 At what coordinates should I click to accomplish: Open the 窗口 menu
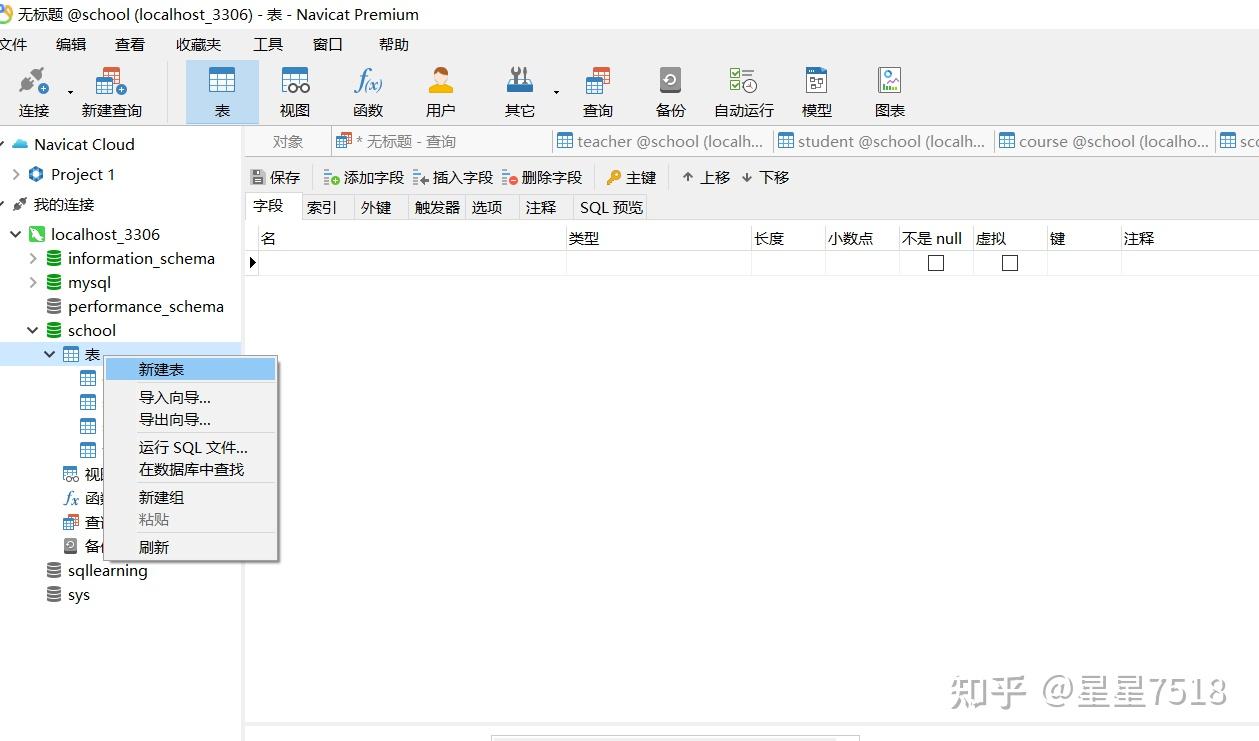pyautogui.click(x=328, y=44)
